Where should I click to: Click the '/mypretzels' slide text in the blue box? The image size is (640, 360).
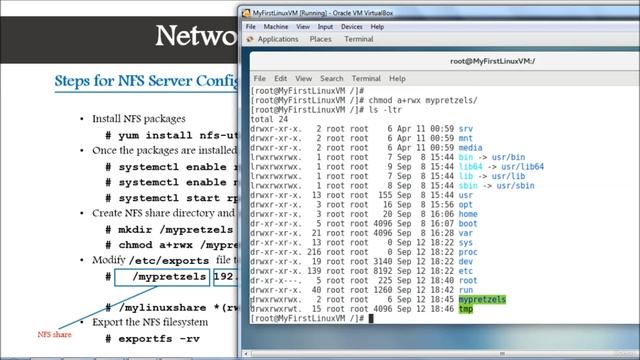[169, 277]
